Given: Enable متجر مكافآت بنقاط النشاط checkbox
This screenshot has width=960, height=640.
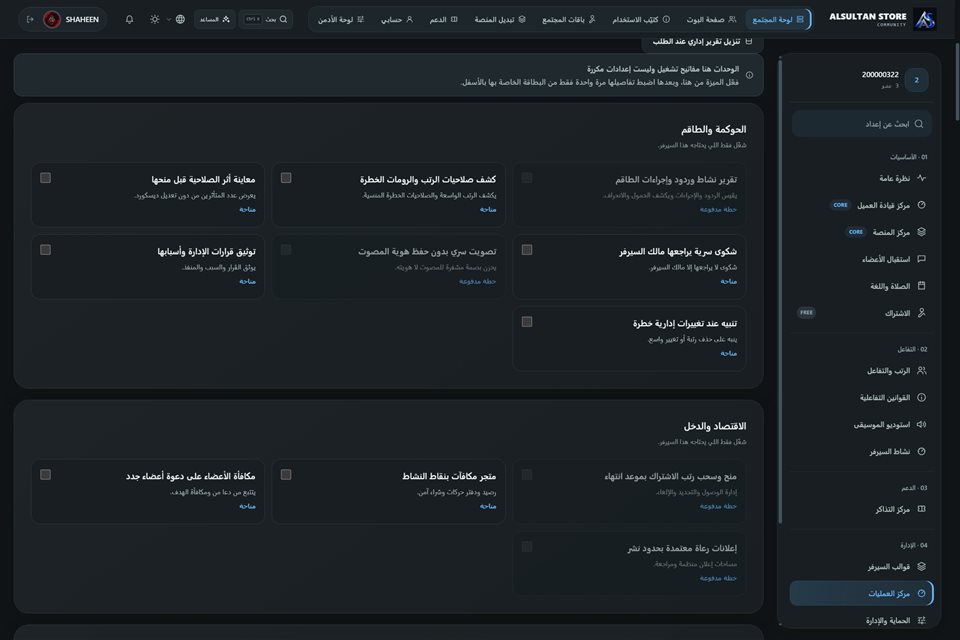Looking at the screenshot, I should click(286, 475).
